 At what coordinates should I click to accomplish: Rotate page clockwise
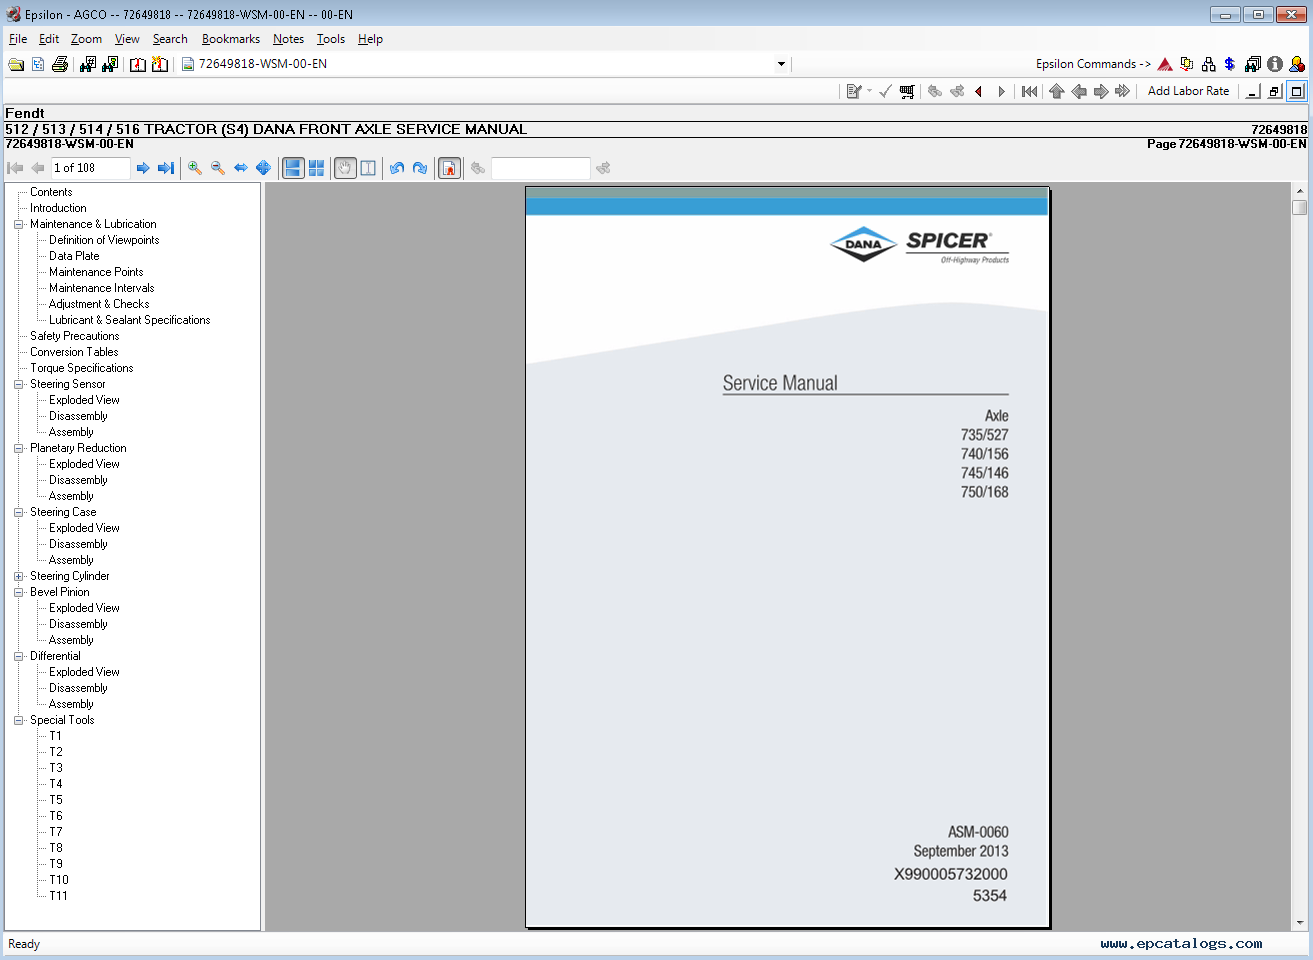[420, 168]
